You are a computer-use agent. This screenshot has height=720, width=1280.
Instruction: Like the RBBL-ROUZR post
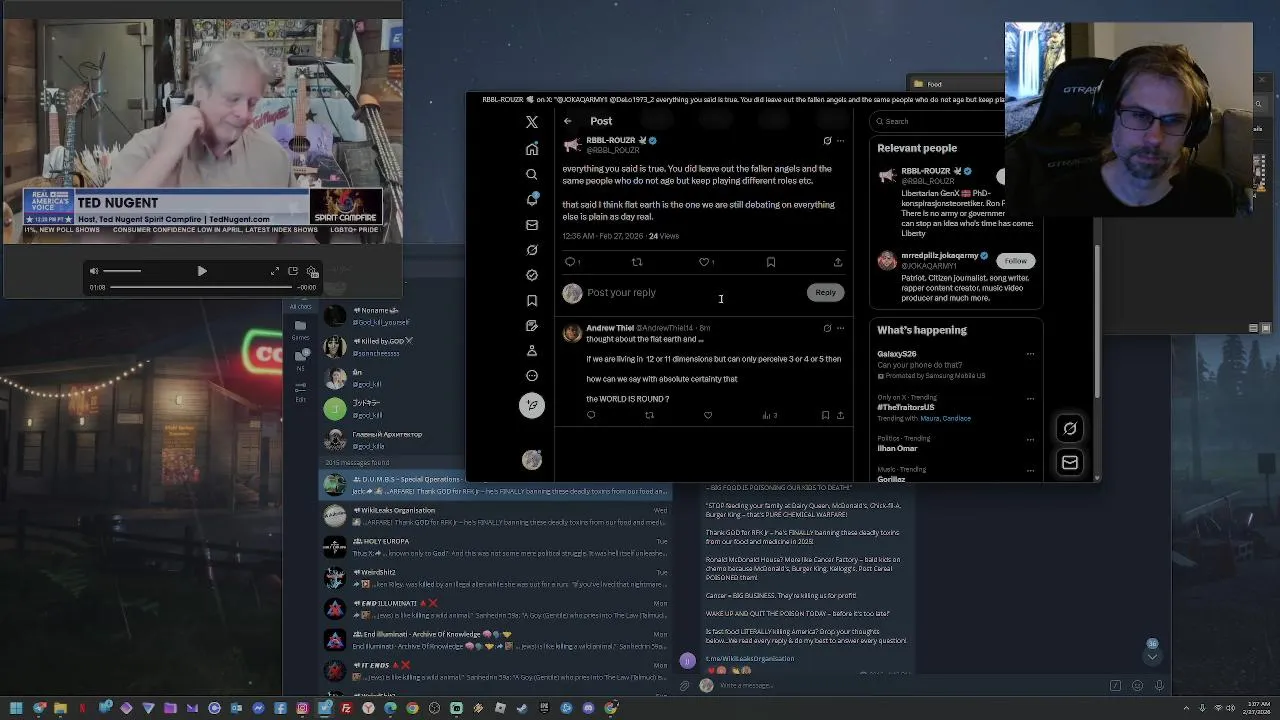pos(704,262)
